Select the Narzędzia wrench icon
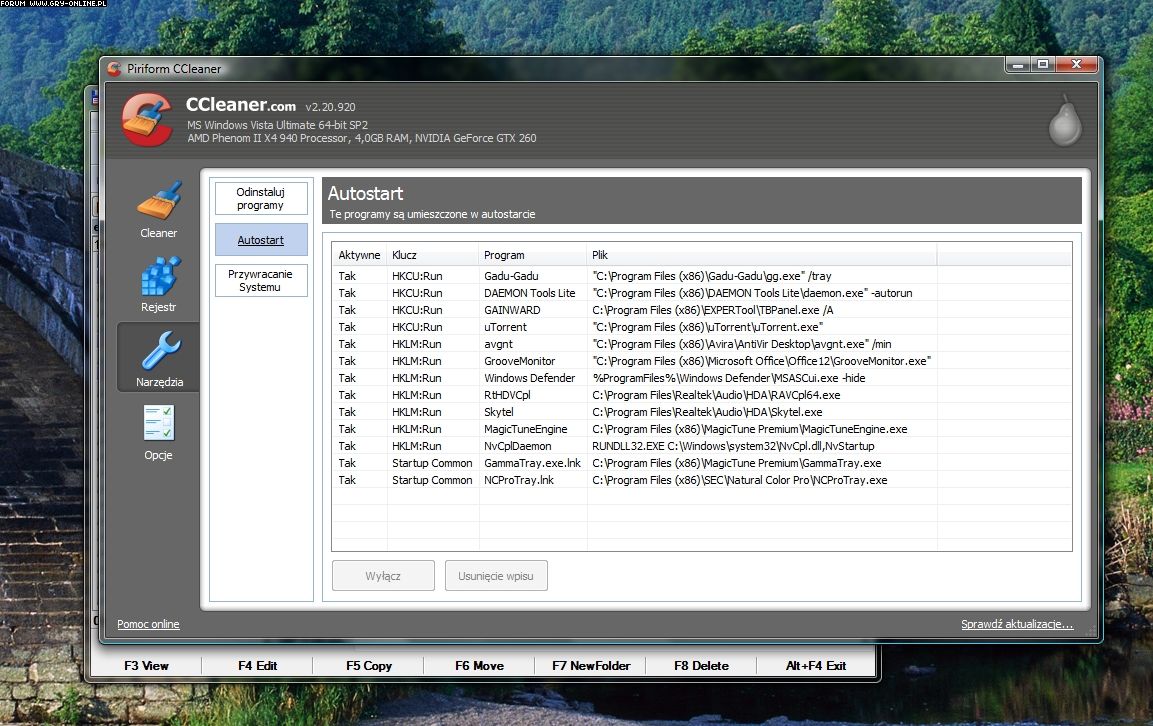The width and height of the screenshot is (1153, 726). [x=160, y=350]
